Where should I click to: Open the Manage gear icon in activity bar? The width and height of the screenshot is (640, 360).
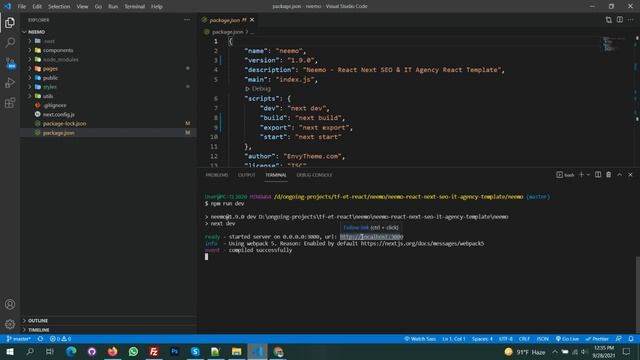[10, 324]
